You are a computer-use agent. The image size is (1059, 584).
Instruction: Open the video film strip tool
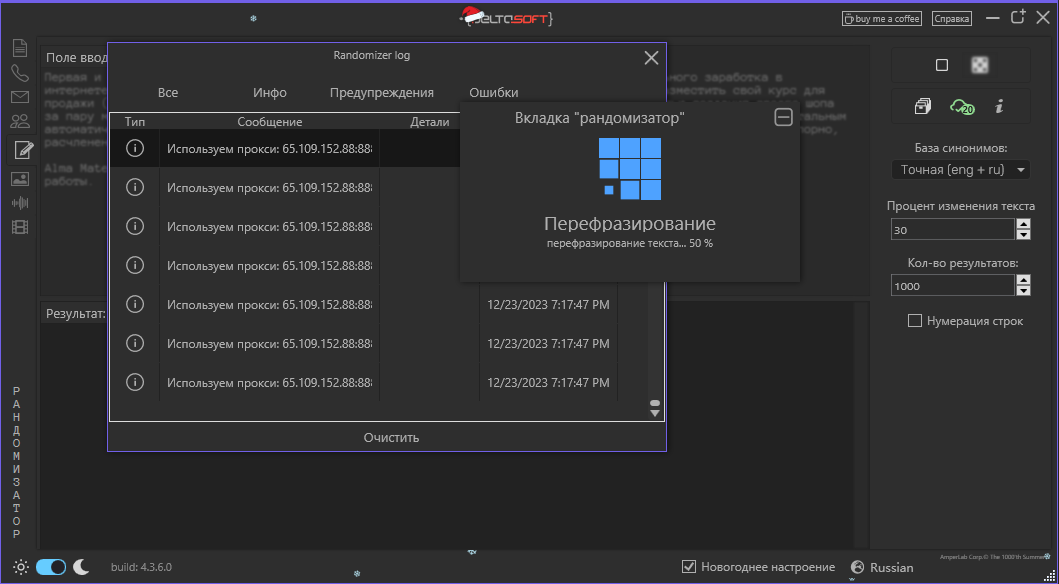[20, 227]
